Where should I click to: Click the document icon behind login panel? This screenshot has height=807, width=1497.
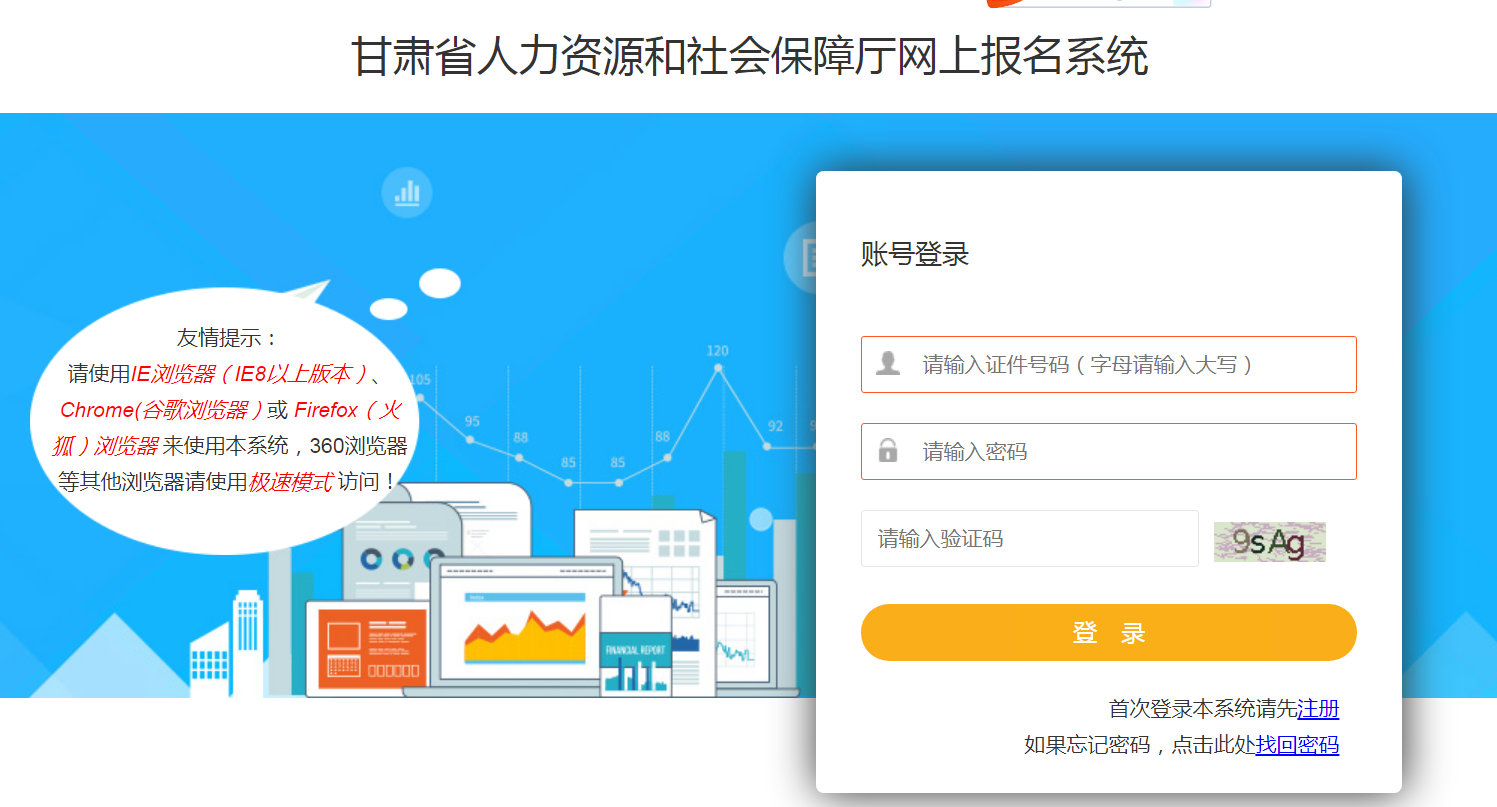point(801,257)
